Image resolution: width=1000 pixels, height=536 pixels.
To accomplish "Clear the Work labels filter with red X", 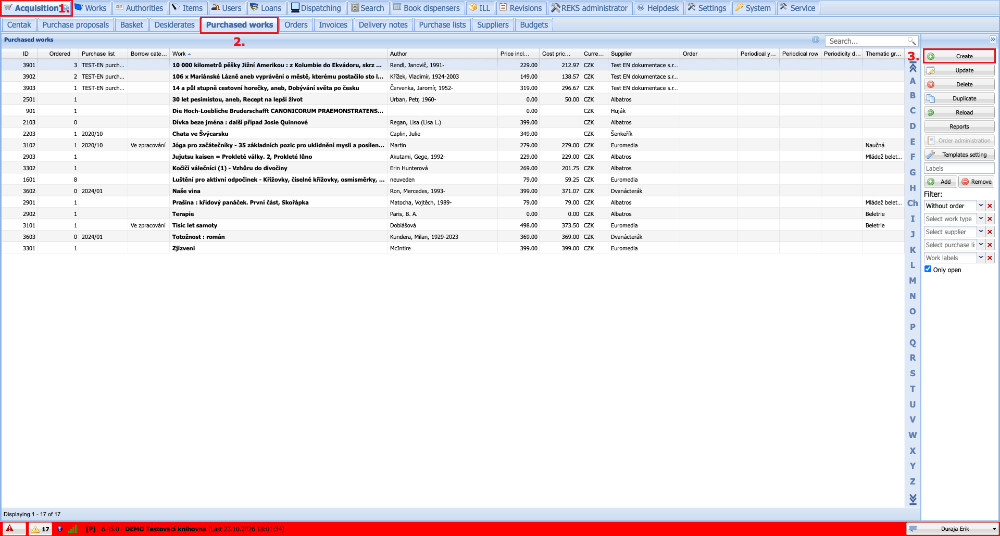I will click(990, 258).
